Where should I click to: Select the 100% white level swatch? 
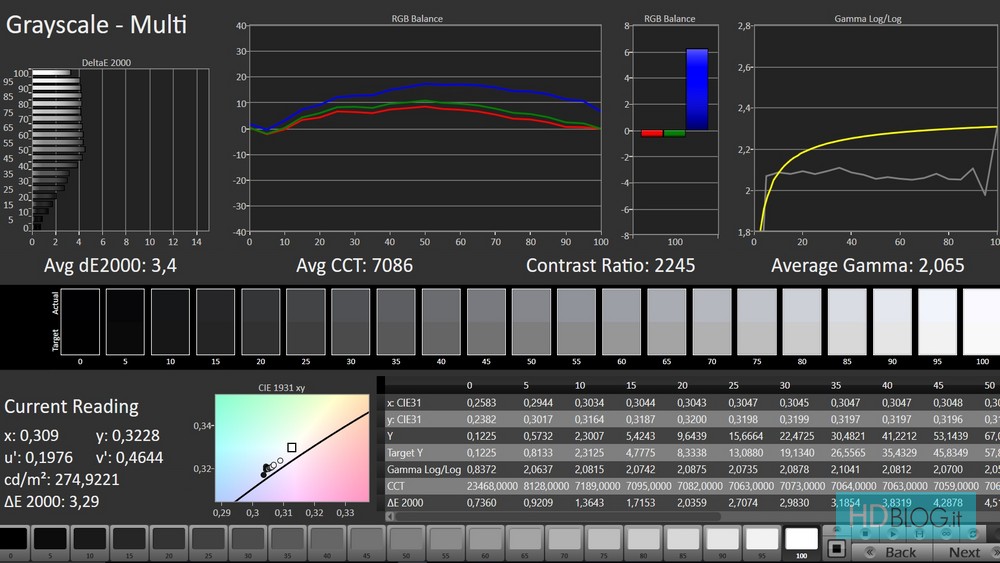pyautogui.click(x=802, y=538)
